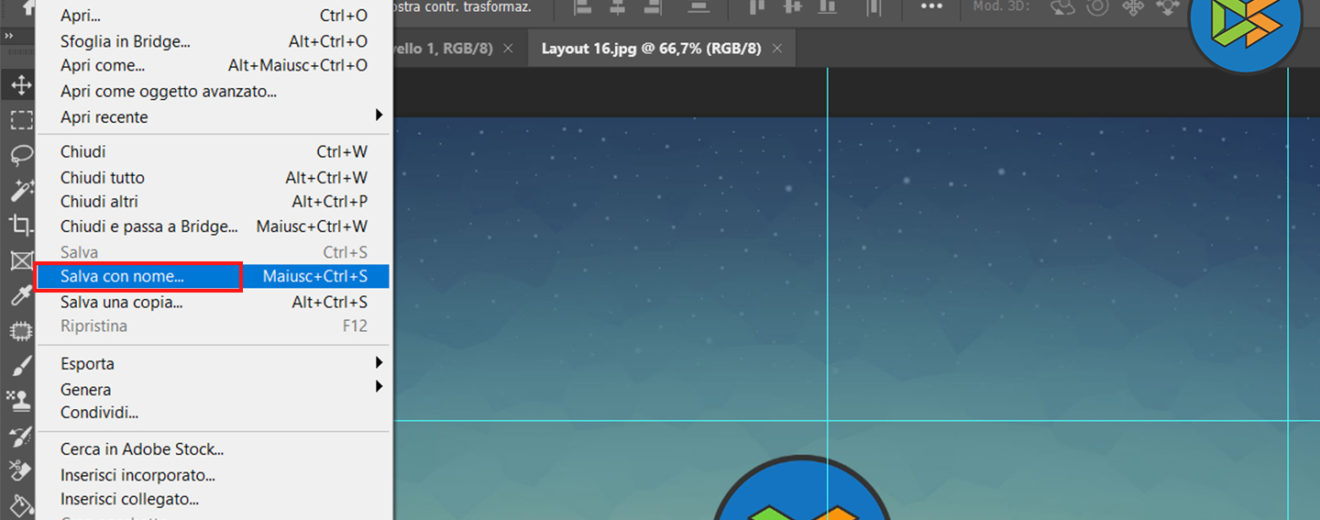Click the align left edges icon
Screen dimensions: 1320x520
tap(584, 8)
